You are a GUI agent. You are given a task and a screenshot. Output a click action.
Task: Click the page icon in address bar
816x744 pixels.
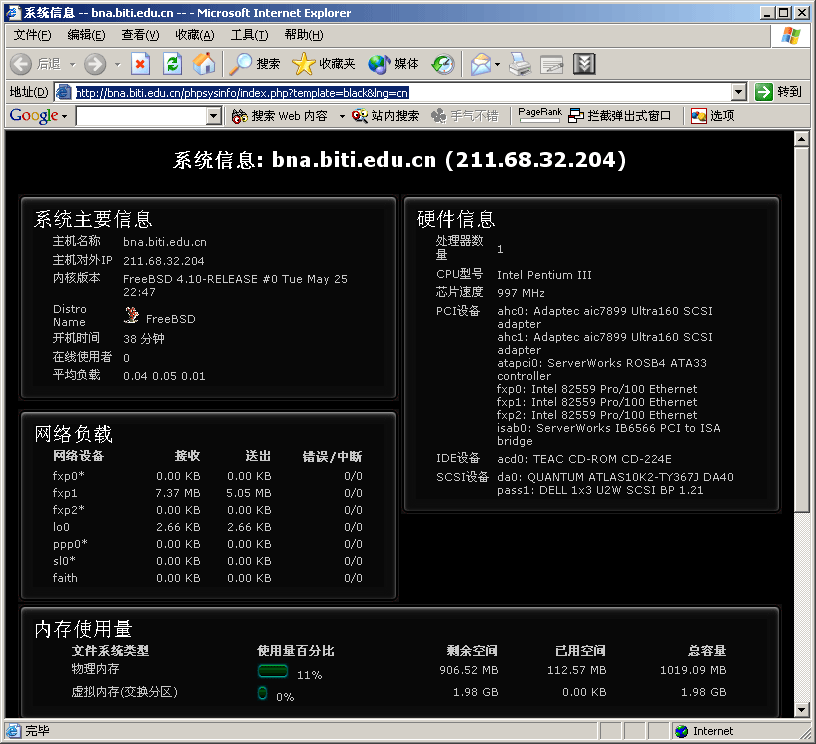pos(63,92)
